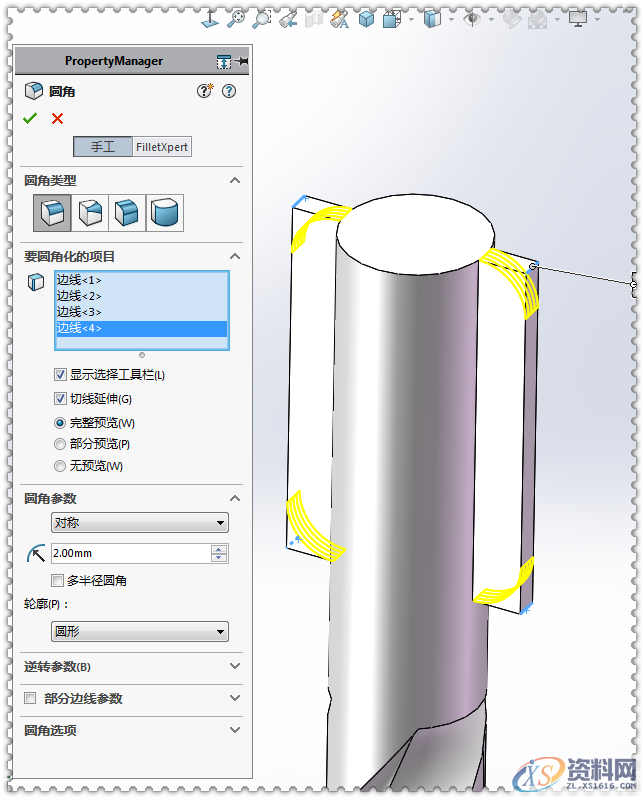This screenshot has width=644, height=799.
Task: Collapse the 圆角类型 section
Action: coord(235,180)
